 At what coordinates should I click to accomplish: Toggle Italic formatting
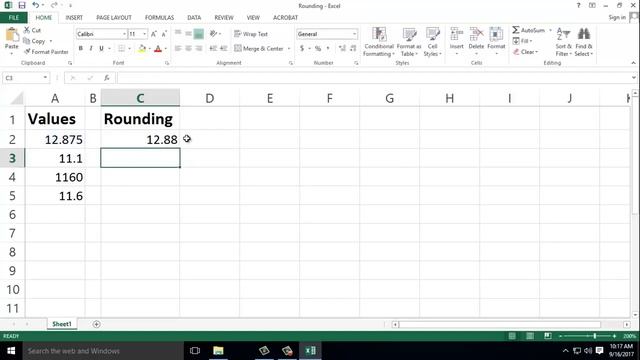pyautogui.click(x=91, y=48)
